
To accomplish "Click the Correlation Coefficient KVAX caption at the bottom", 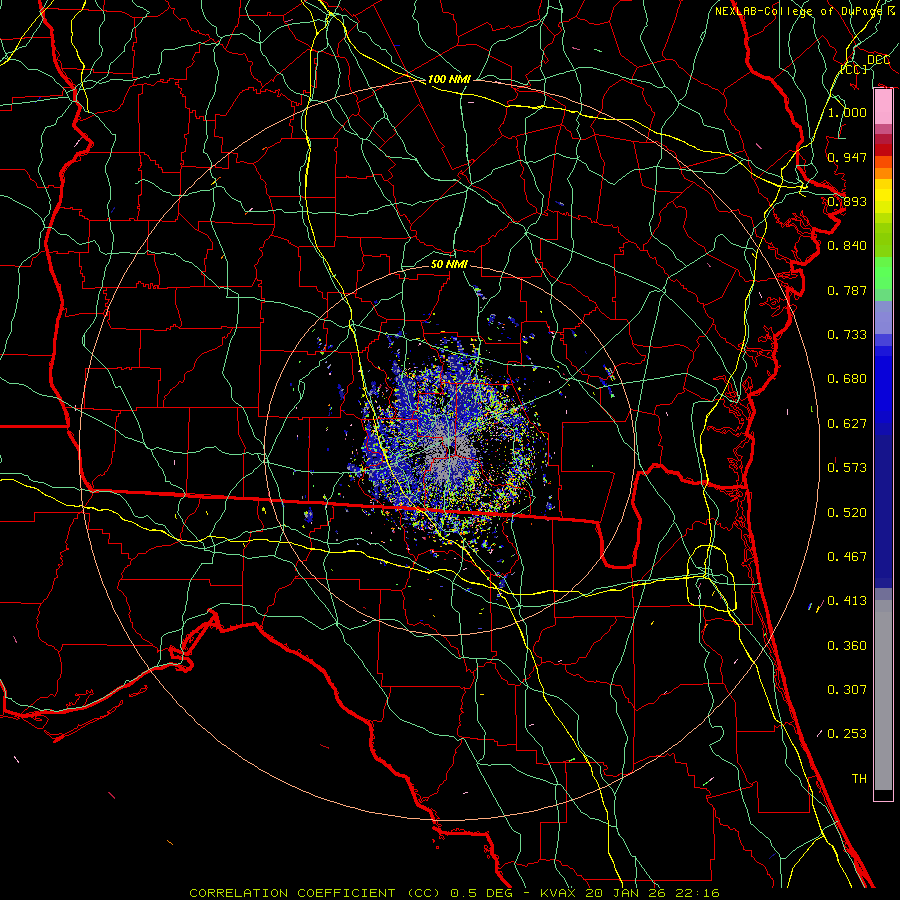I will 454,893.
